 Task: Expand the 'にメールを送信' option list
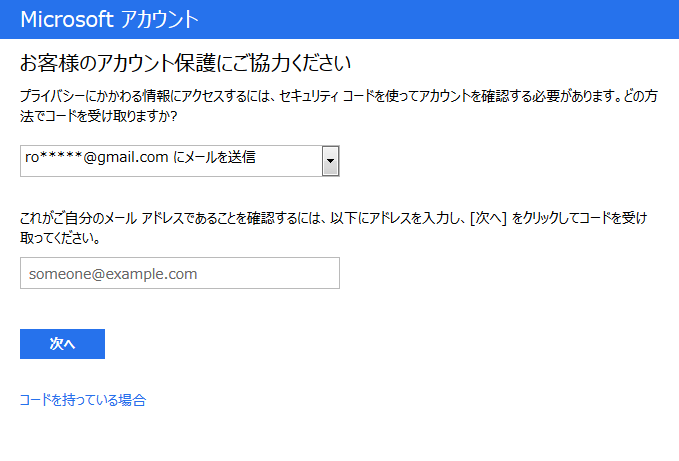coord(180,161)
